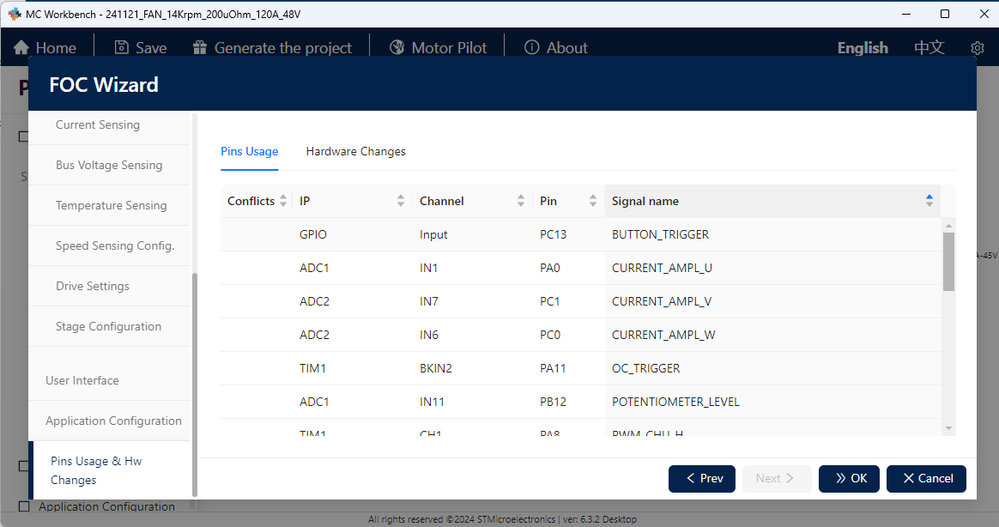Image resolution: width=999 pixels, height=527 pixels.
Task: Switch language to English
Action: coord(862,48)
